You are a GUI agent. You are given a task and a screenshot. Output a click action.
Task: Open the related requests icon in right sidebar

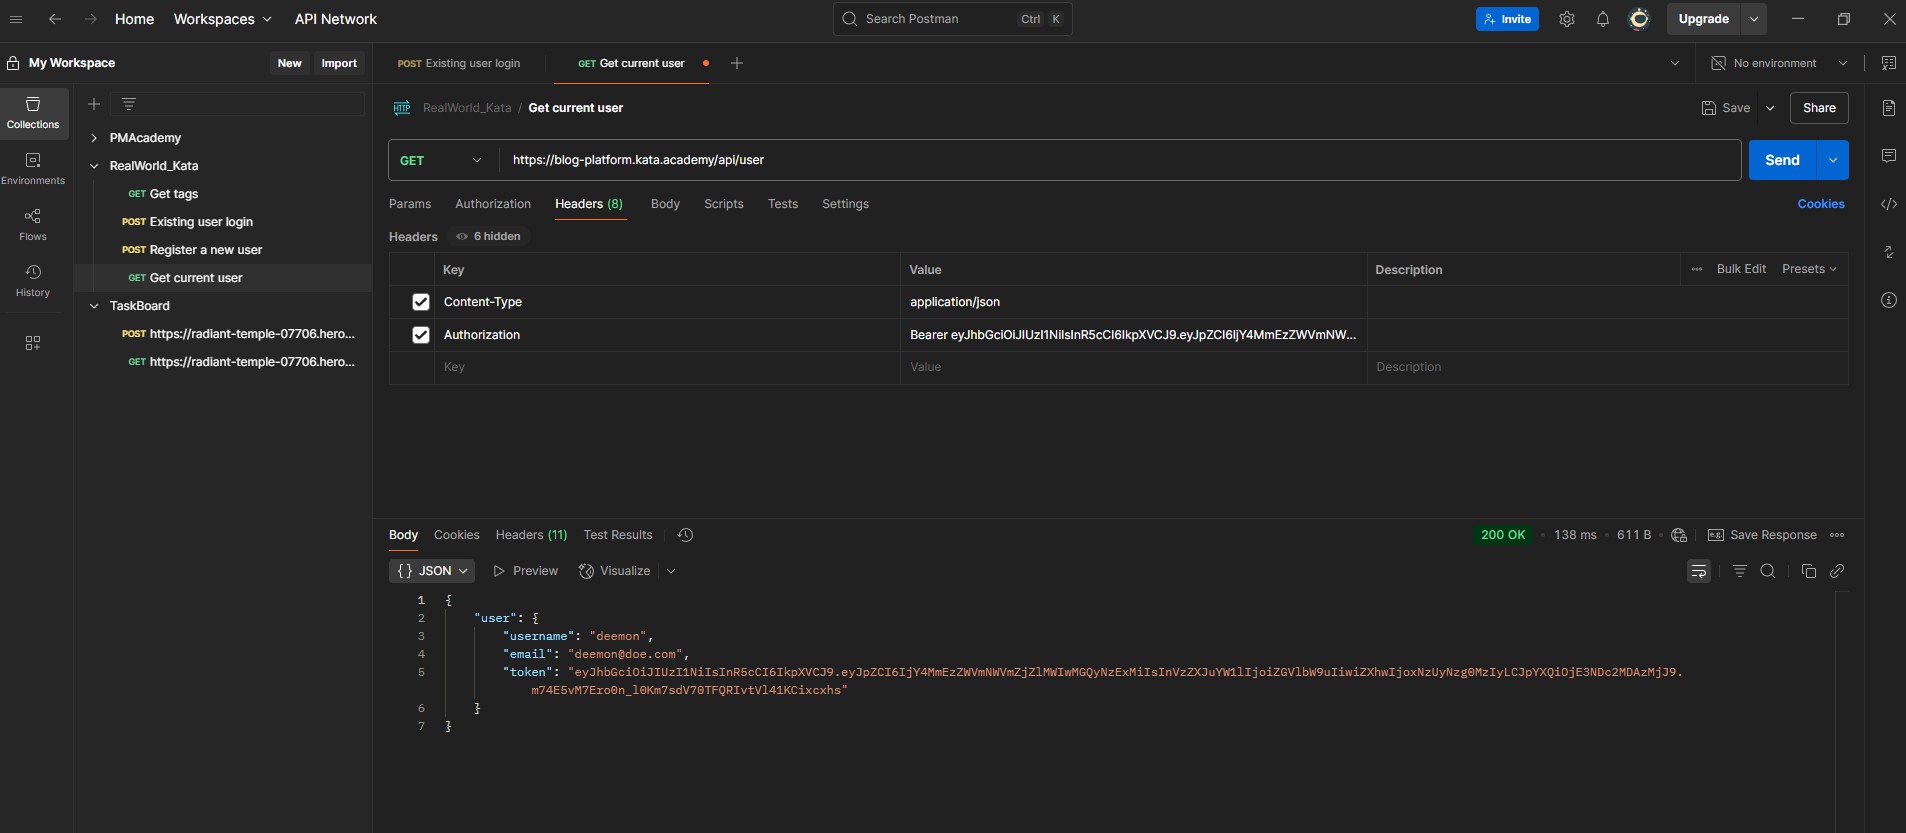1888,252
